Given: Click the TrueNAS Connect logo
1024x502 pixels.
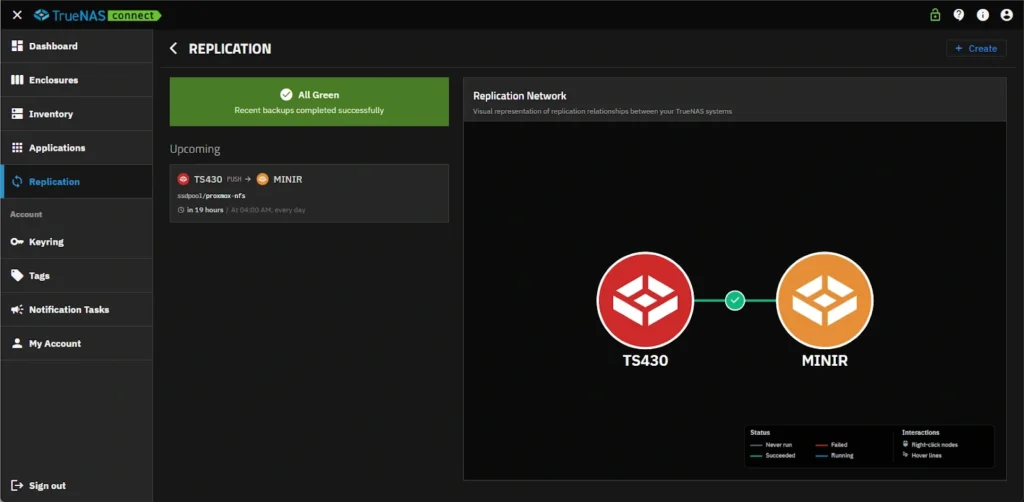Looking at the screenshot, I should tap(97, 15).
